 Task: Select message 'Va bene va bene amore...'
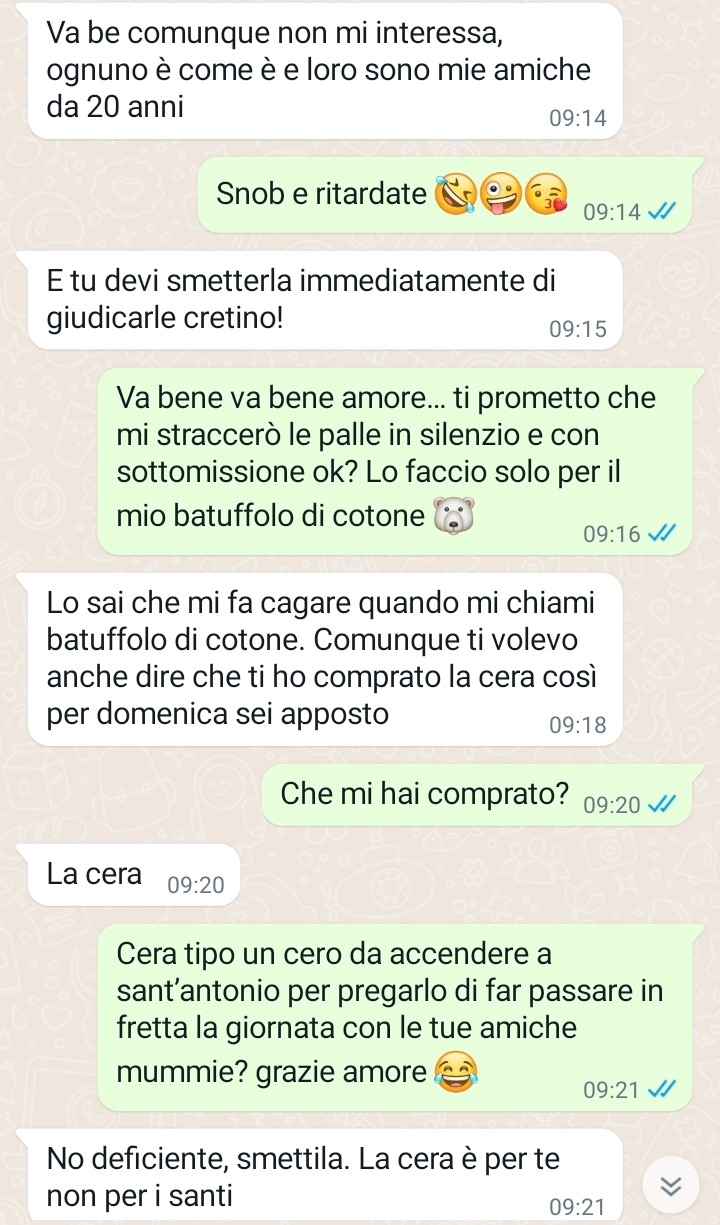click(x=394, y=461)
